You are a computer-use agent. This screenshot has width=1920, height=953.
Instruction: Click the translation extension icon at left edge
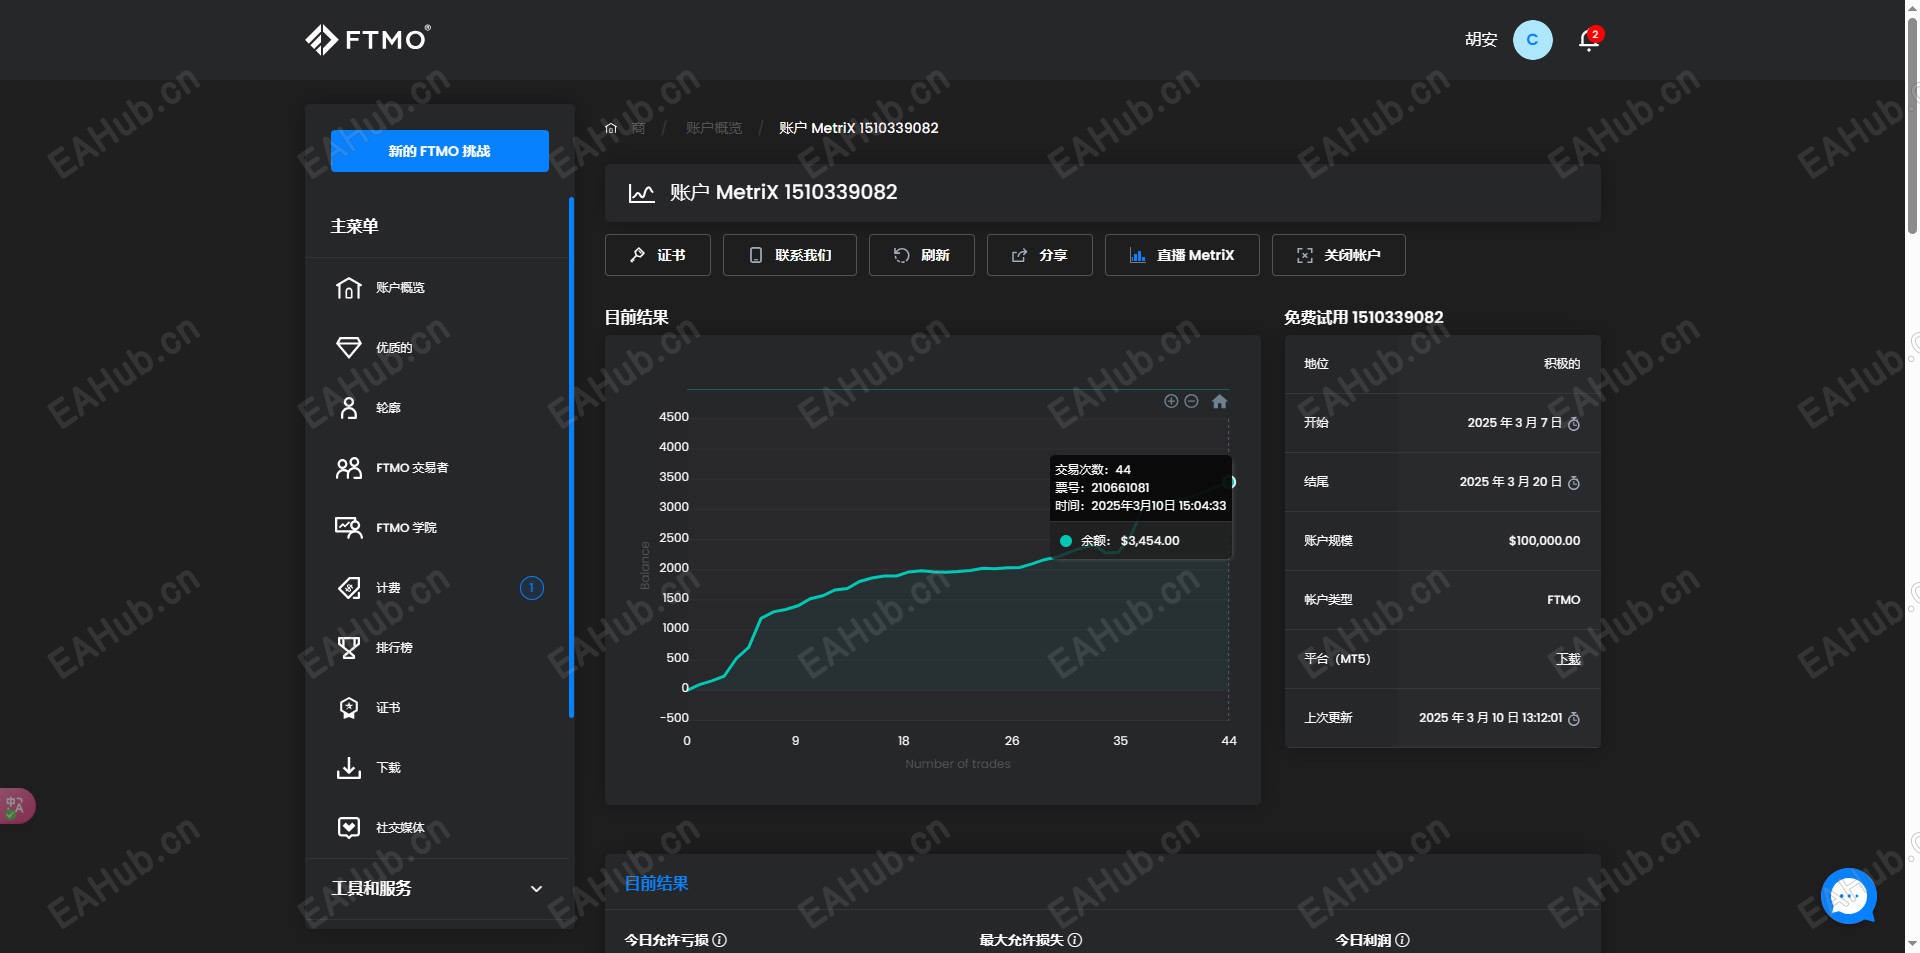click(x=16, y=805)
